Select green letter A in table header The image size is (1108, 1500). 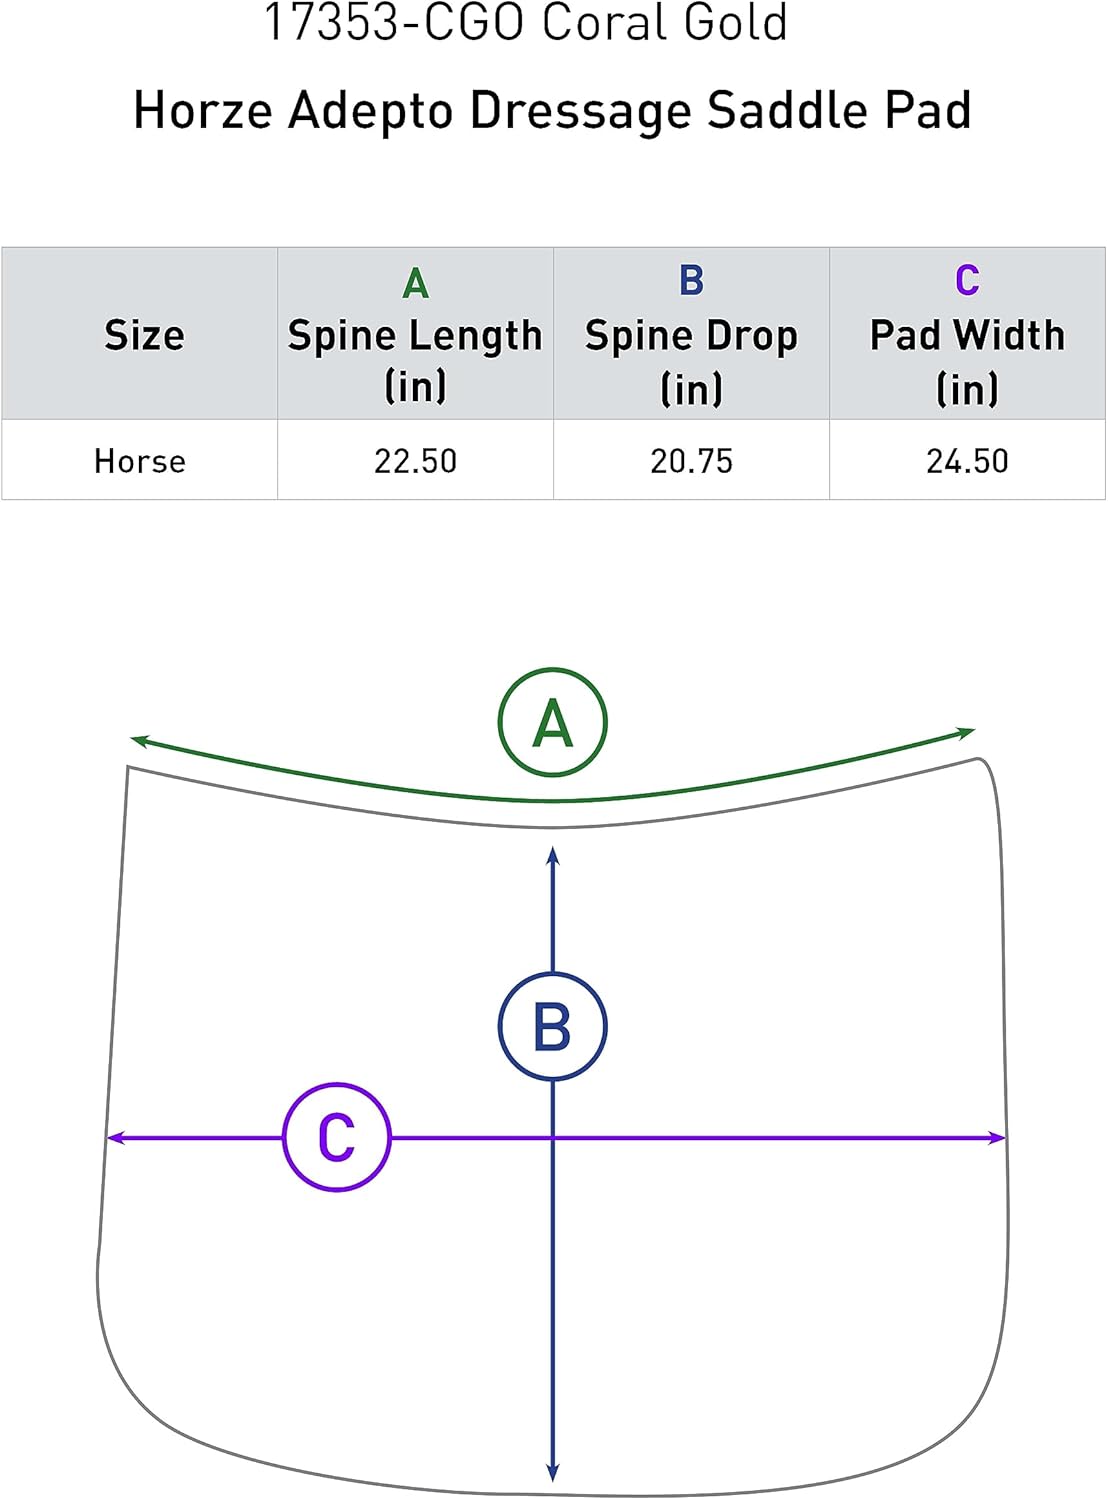coord(416,284)
